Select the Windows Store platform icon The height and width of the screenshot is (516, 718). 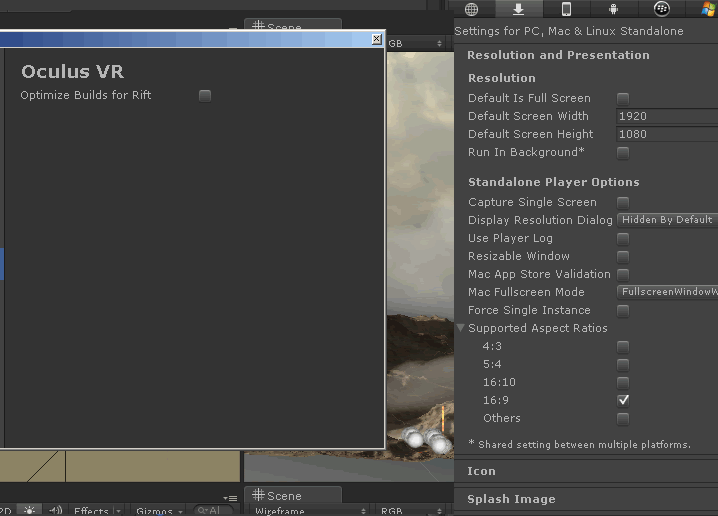click(709, 9)
